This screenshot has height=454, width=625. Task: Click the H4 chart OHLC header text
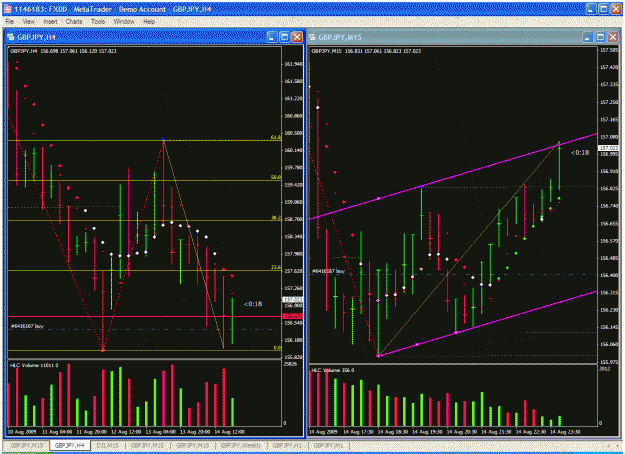coord(63,51)
